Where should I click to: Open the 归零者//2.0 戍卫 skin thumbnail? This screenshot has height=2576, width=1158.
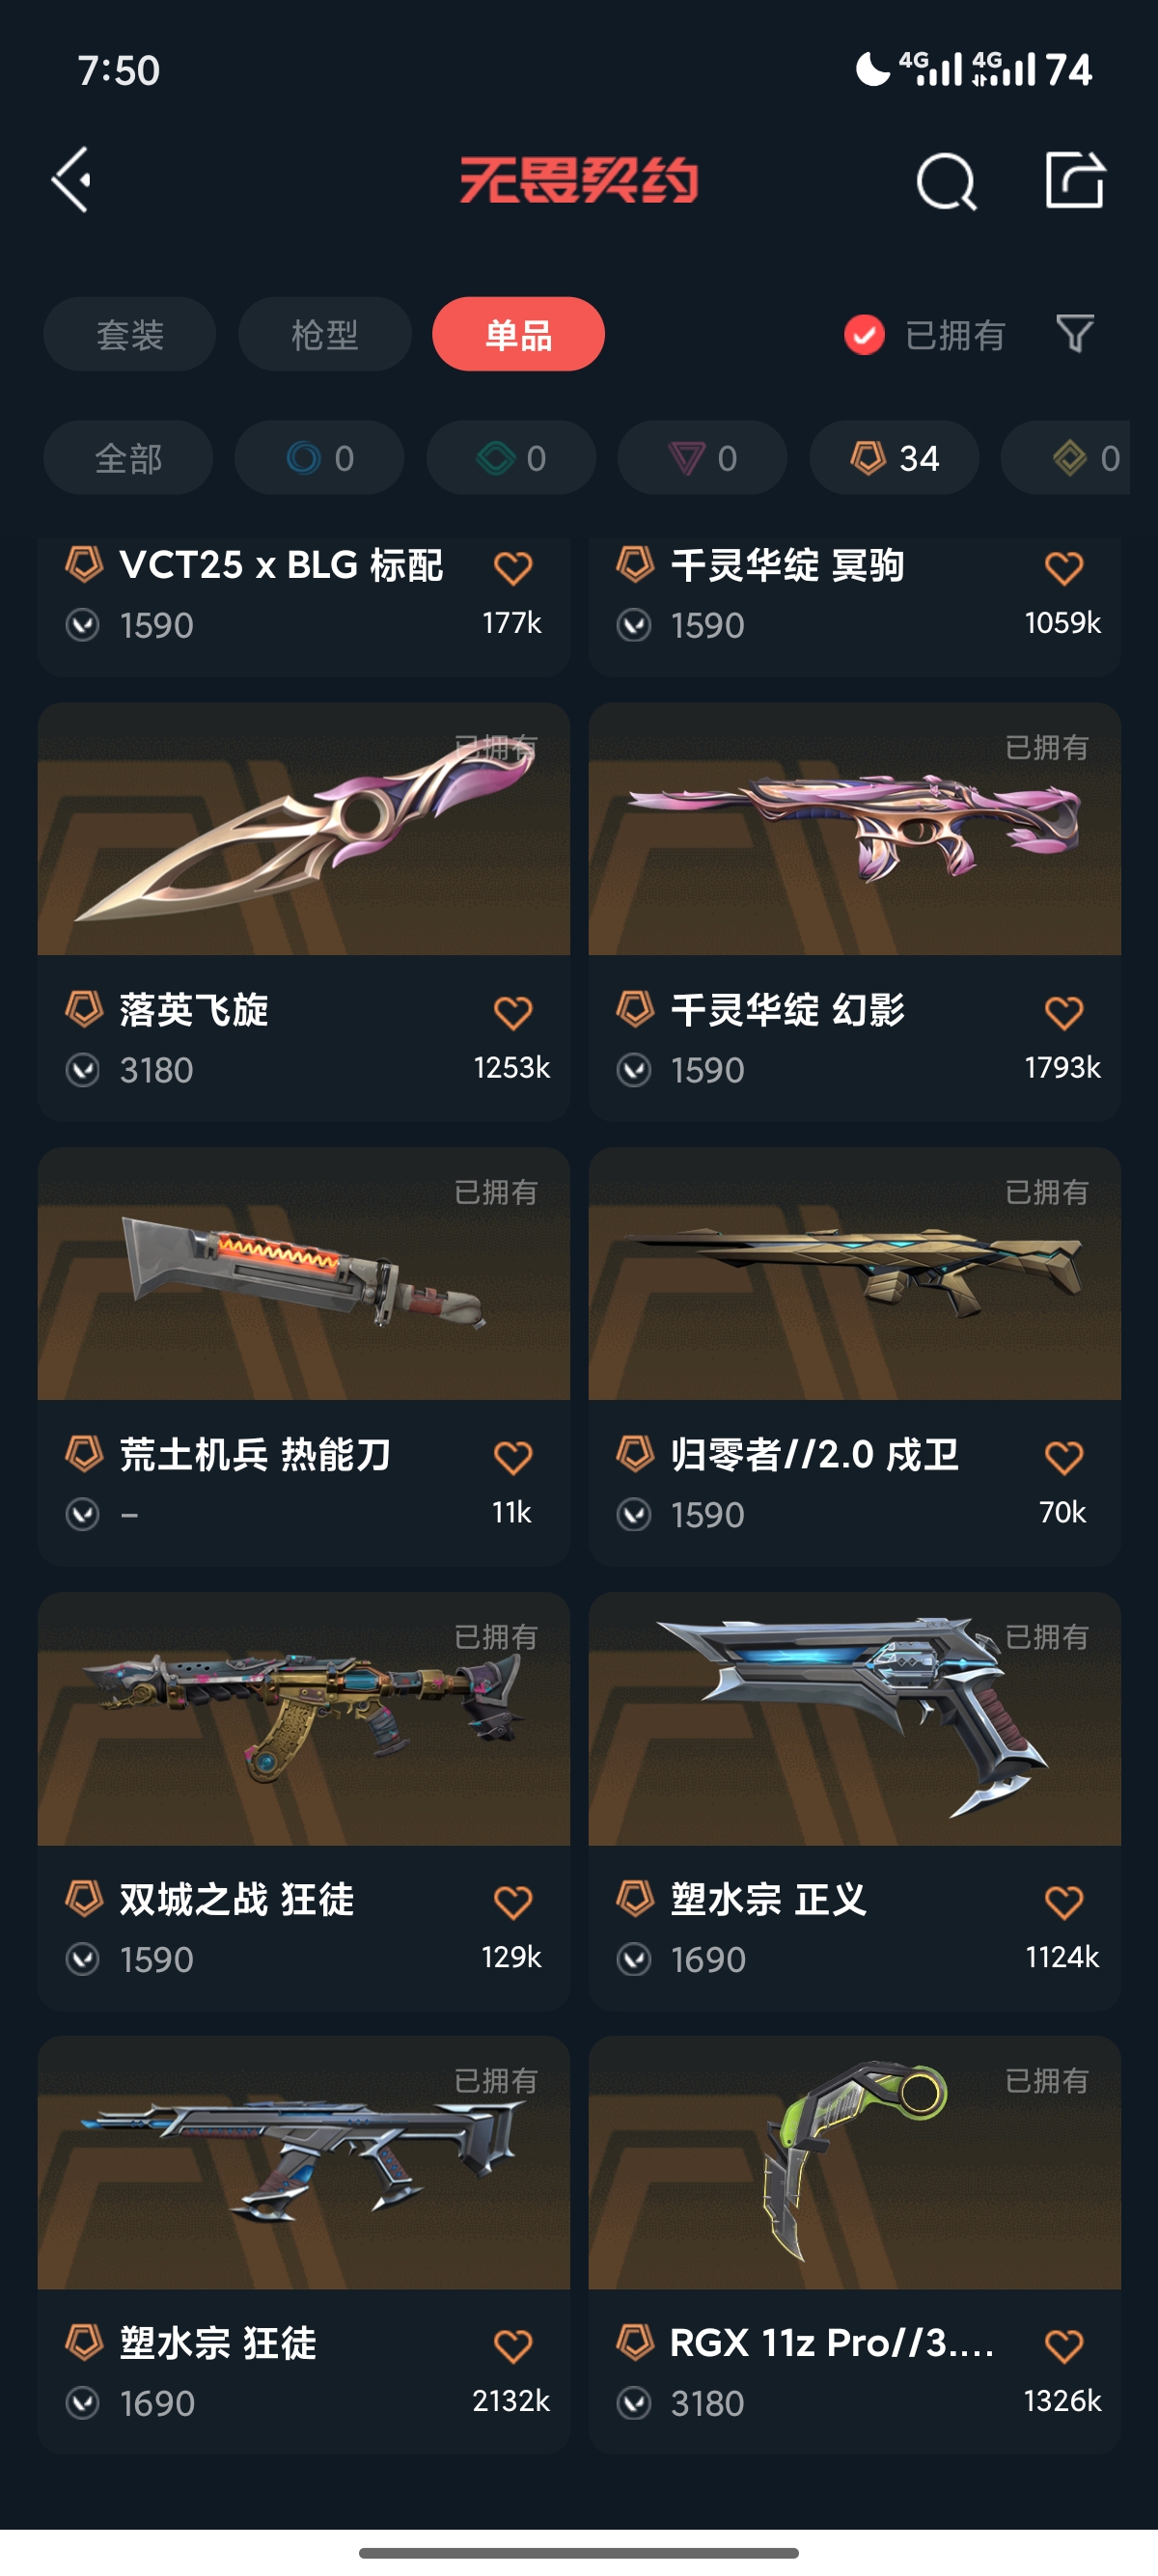point(854,1273)
